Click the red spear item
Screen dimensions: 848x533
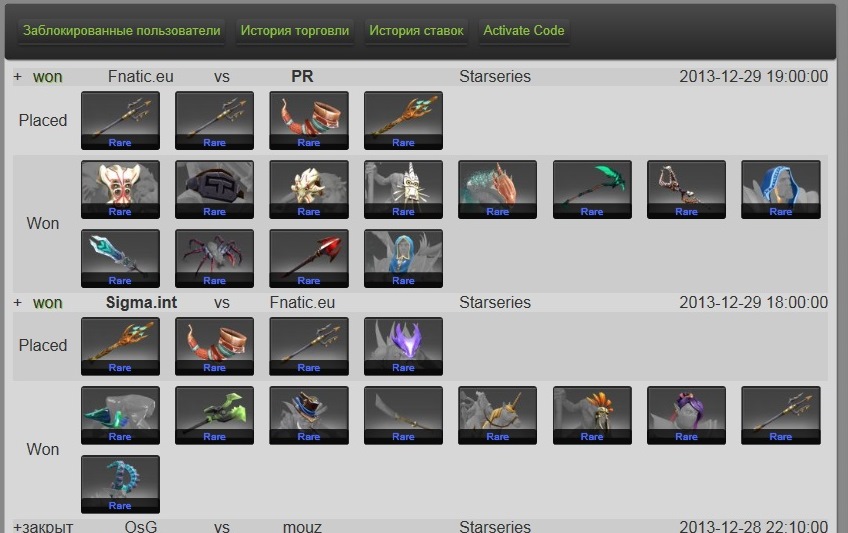pos(309,258)
